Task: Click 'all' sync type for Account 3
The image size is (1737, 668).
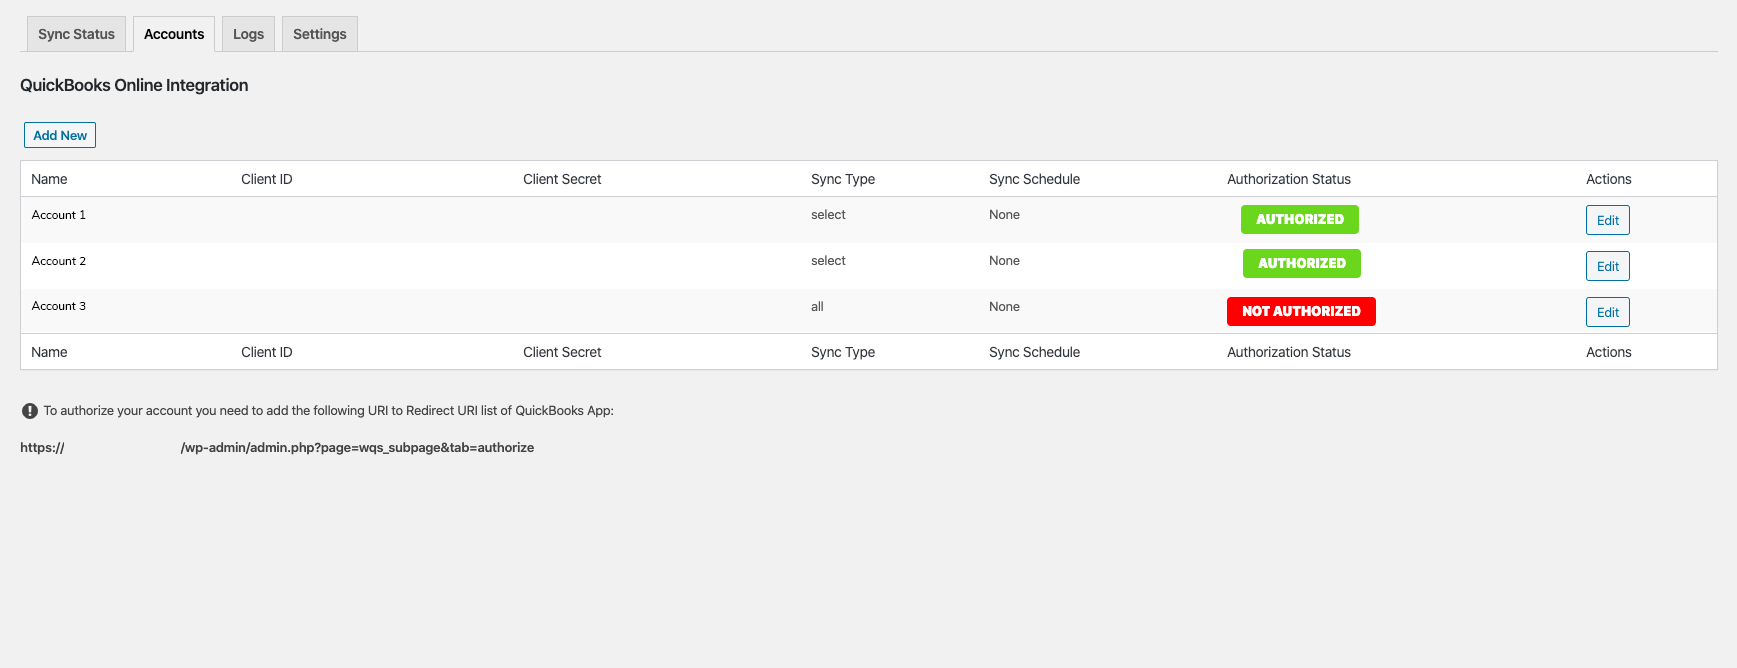Action: 817,307
